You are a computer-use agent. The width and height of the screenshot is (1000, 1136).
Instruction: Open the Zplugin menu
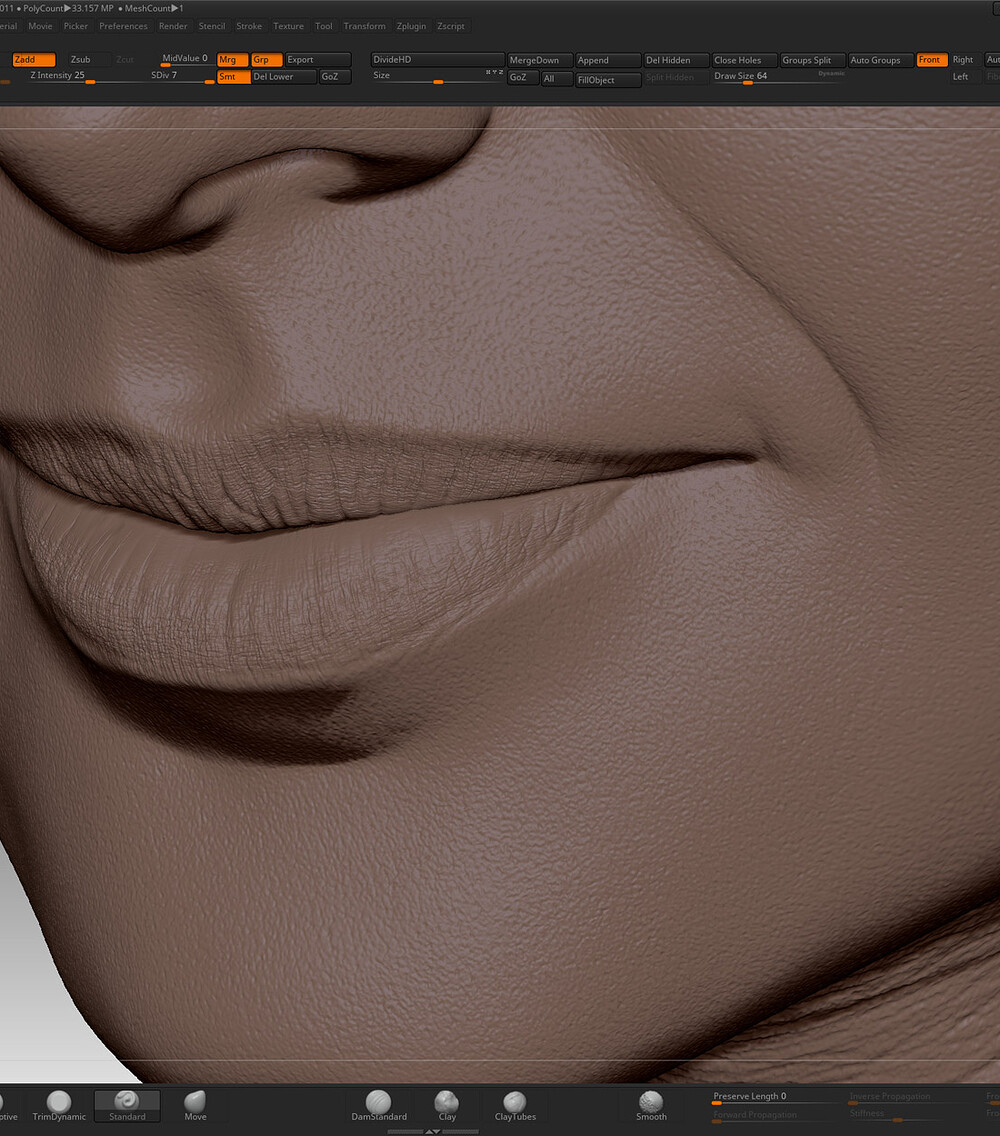412,26
